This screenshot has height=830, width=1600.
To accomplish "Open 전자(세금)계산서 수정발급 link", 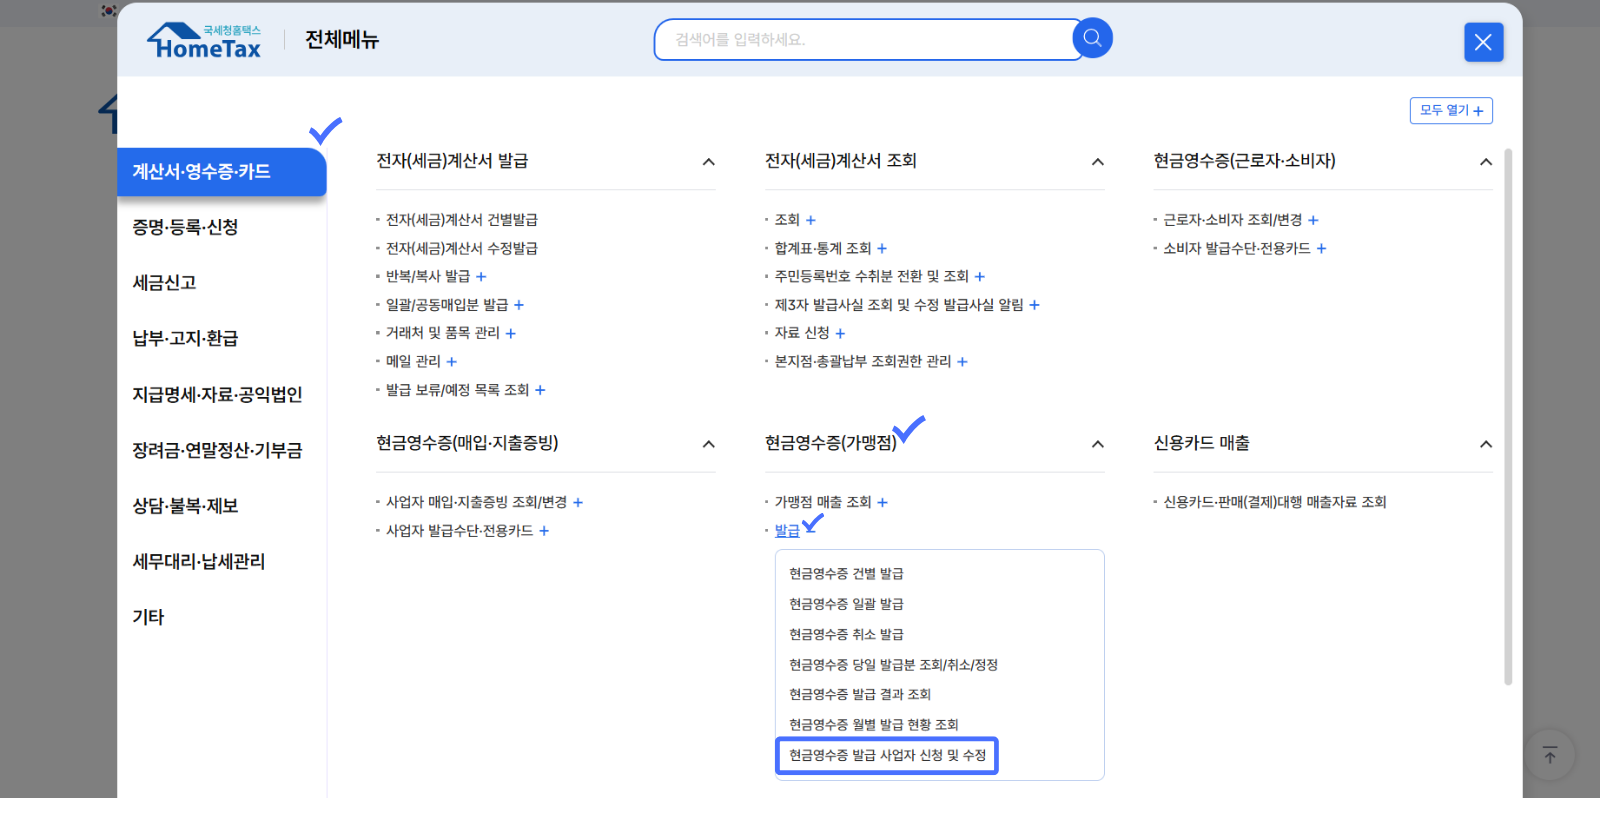I will (462, 248).
